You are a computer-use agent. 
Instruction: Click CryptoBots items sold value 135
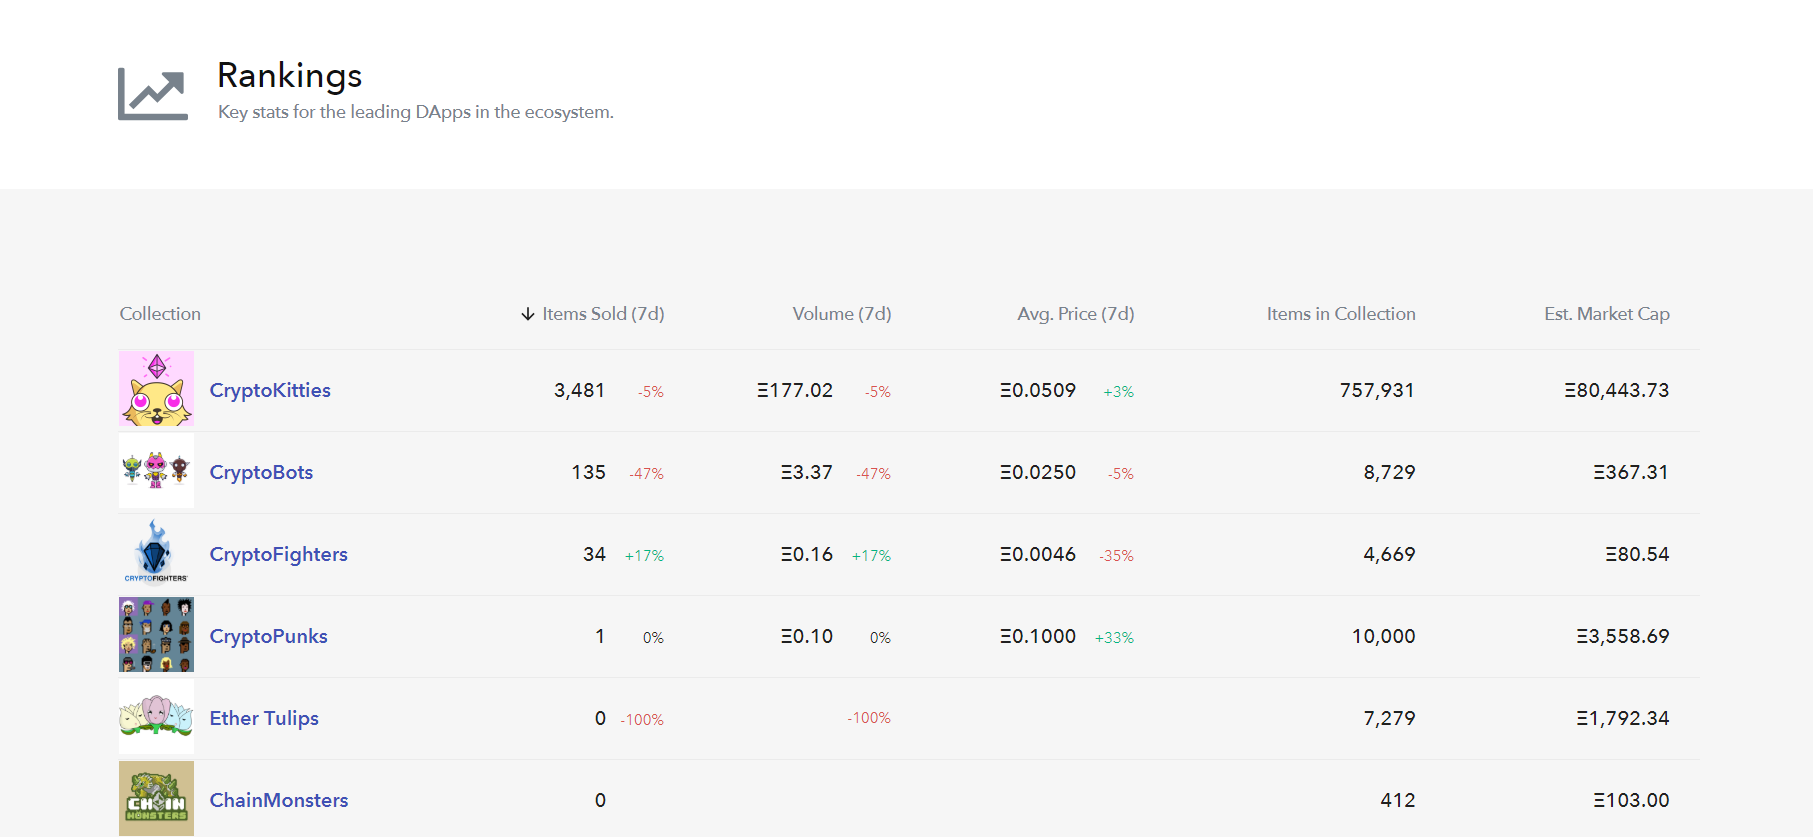point(589,472)
